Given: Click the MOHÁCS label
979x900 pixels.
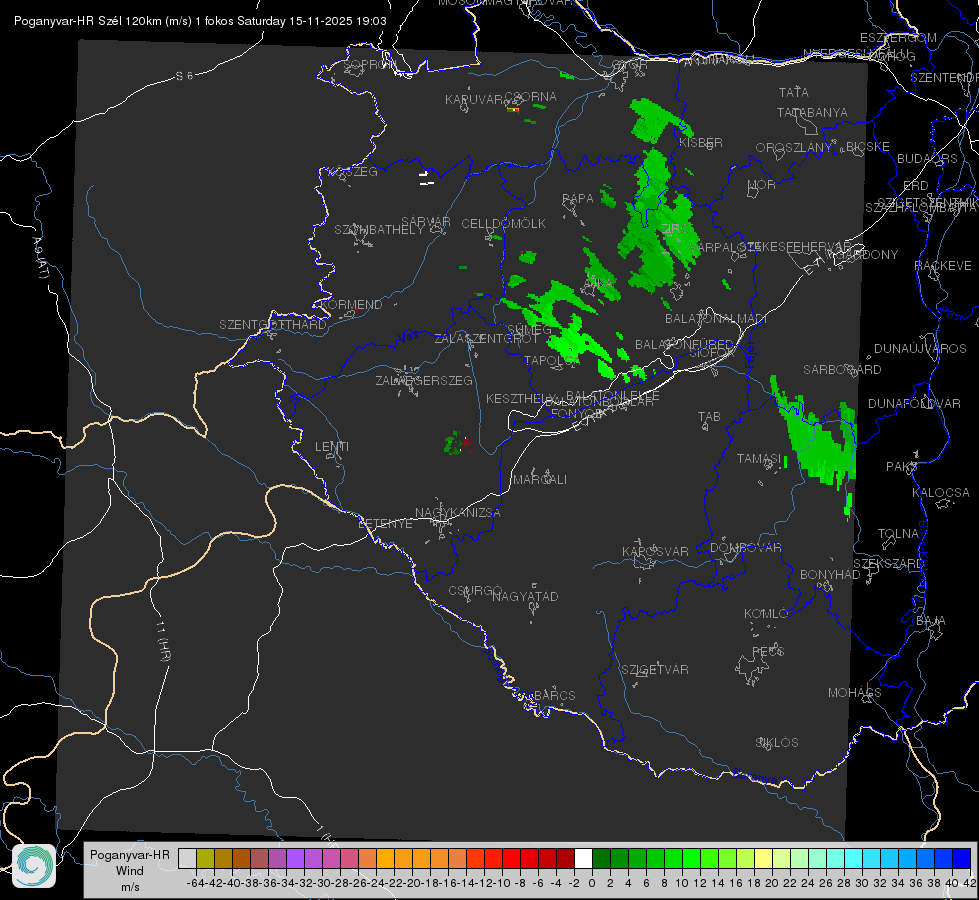Looking at the screenshot, I should pos(855,693).
